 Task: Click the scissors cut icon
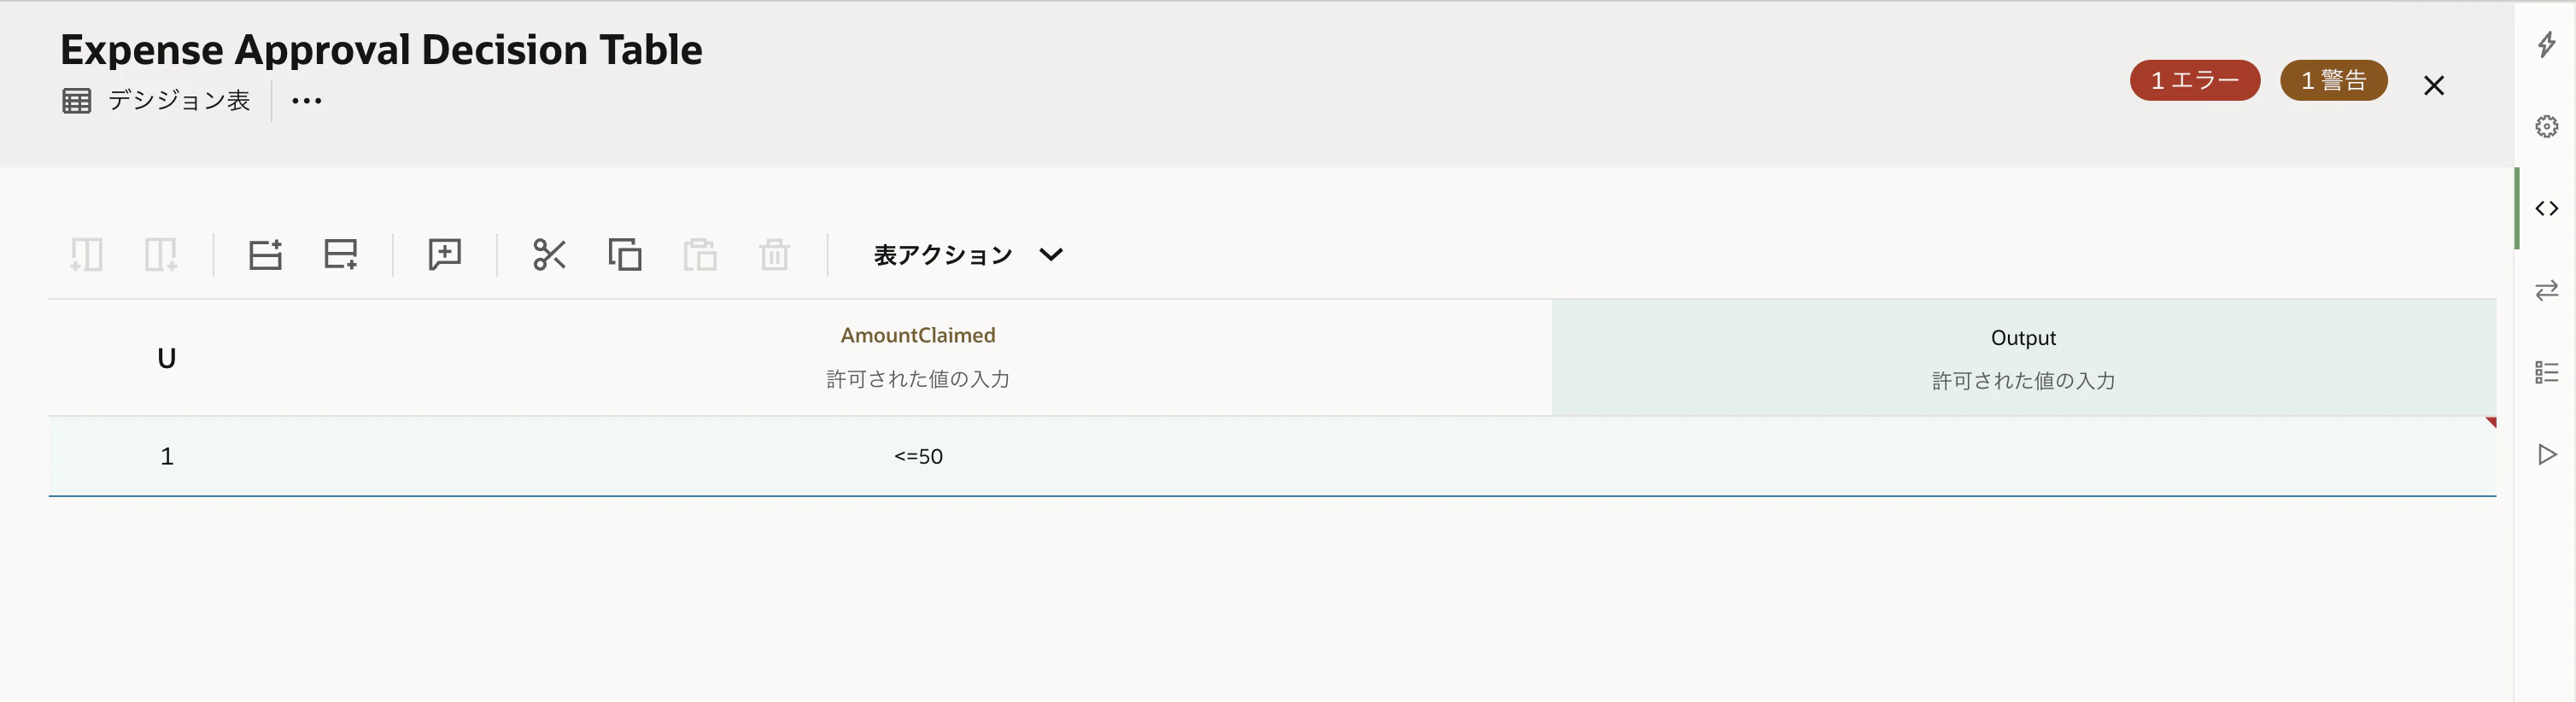tap(549, 254)
